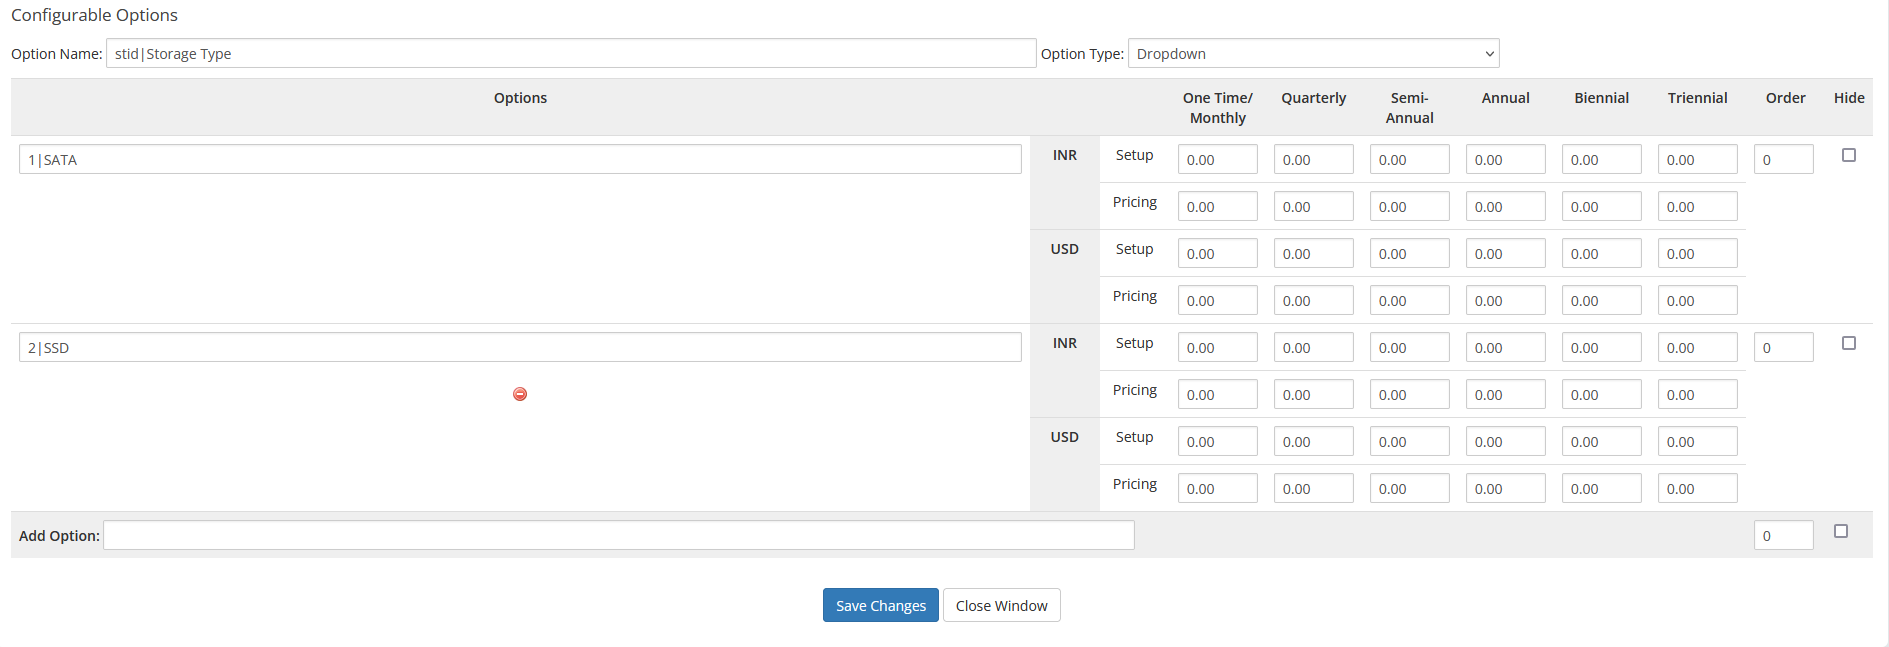Click the Order field for SATA option
Viewport: 1889px width, 647px height.
pyautogui.click(x=1783, y=159)
